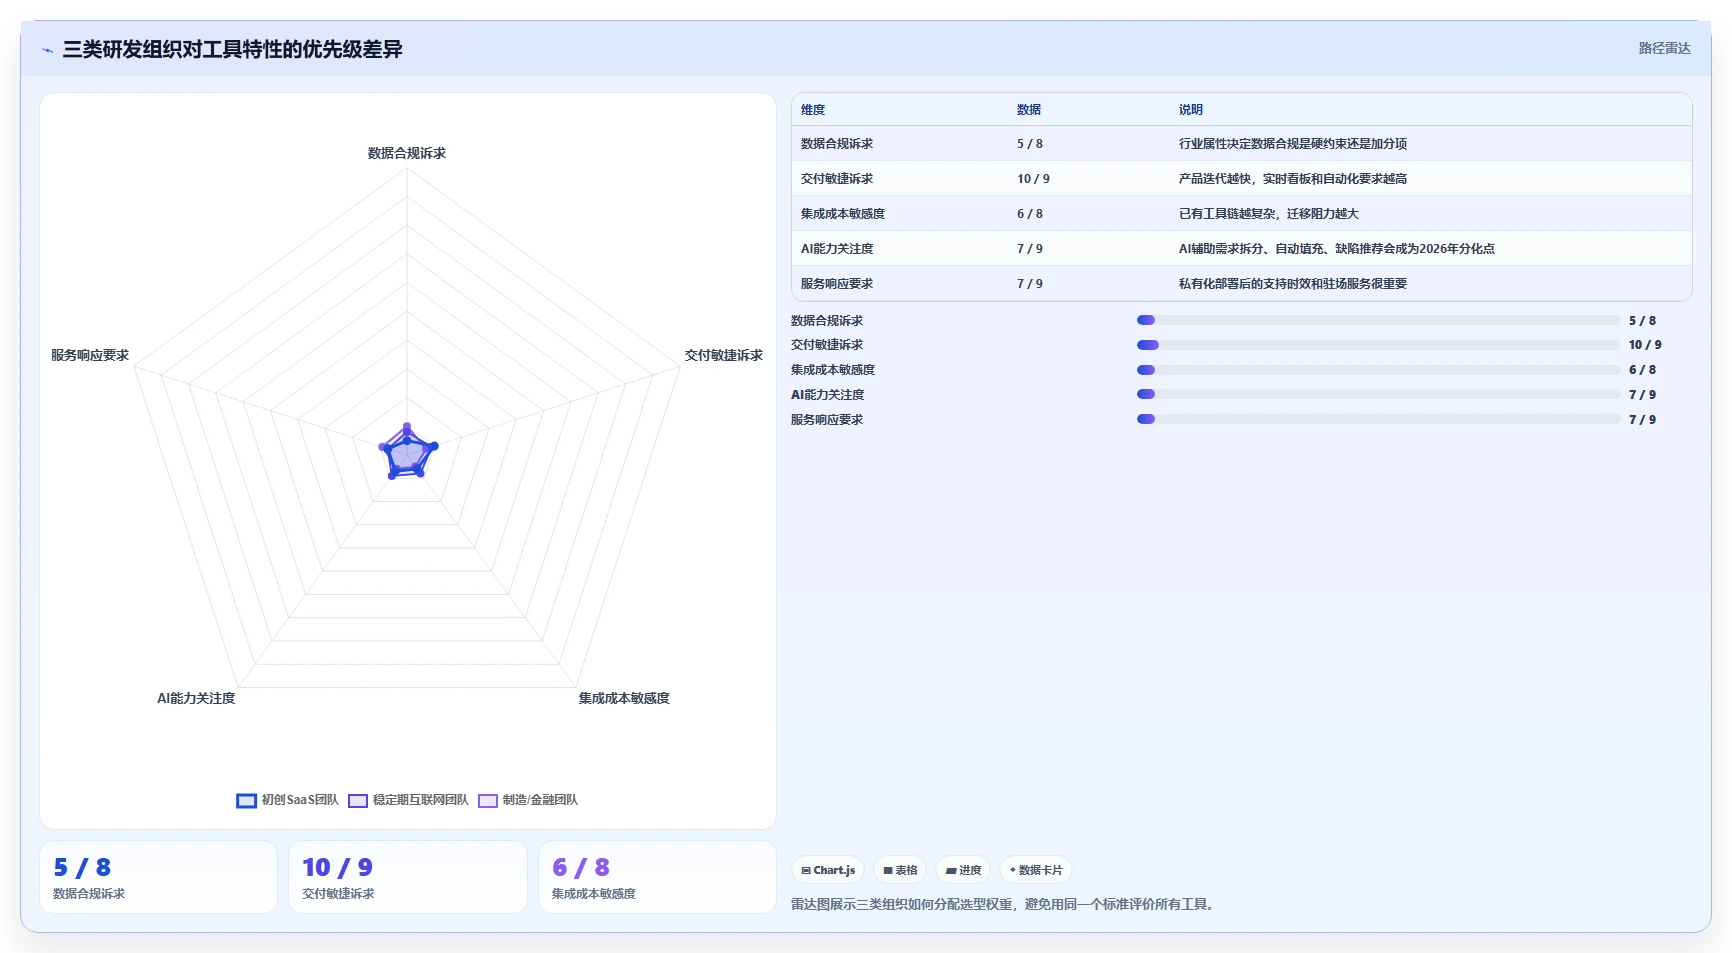Click the 交付敏捷诉求 progress bar
The width and height of the screenshot is (1732, 953).
click(x=1378, y=345)
